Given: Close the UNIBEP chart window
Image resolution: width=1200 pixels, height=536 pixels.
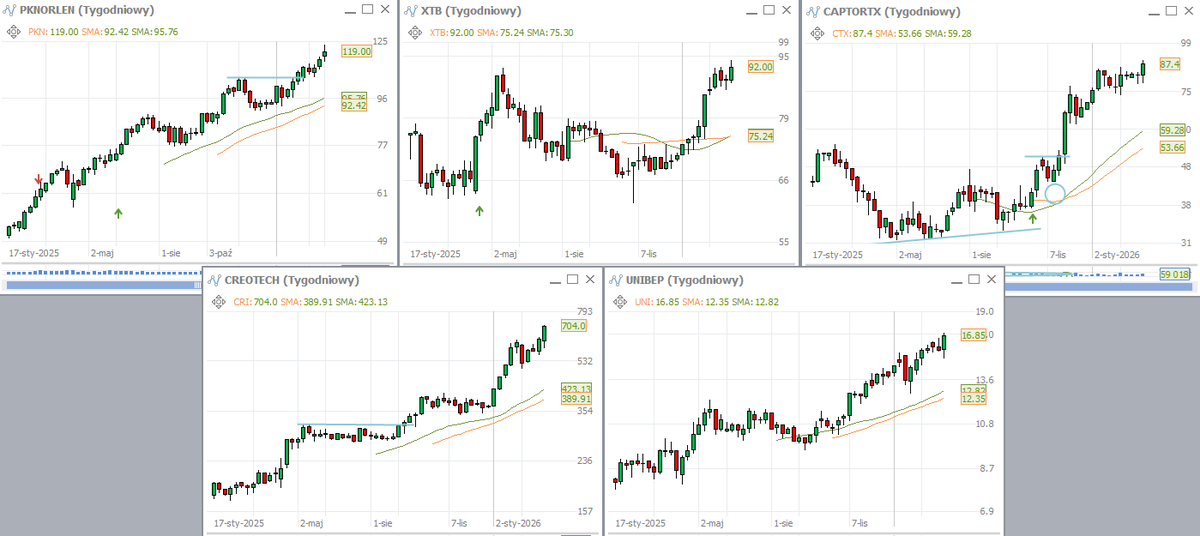Looking at the screenshot, I should pyautogui.click(x=993, y=279).
